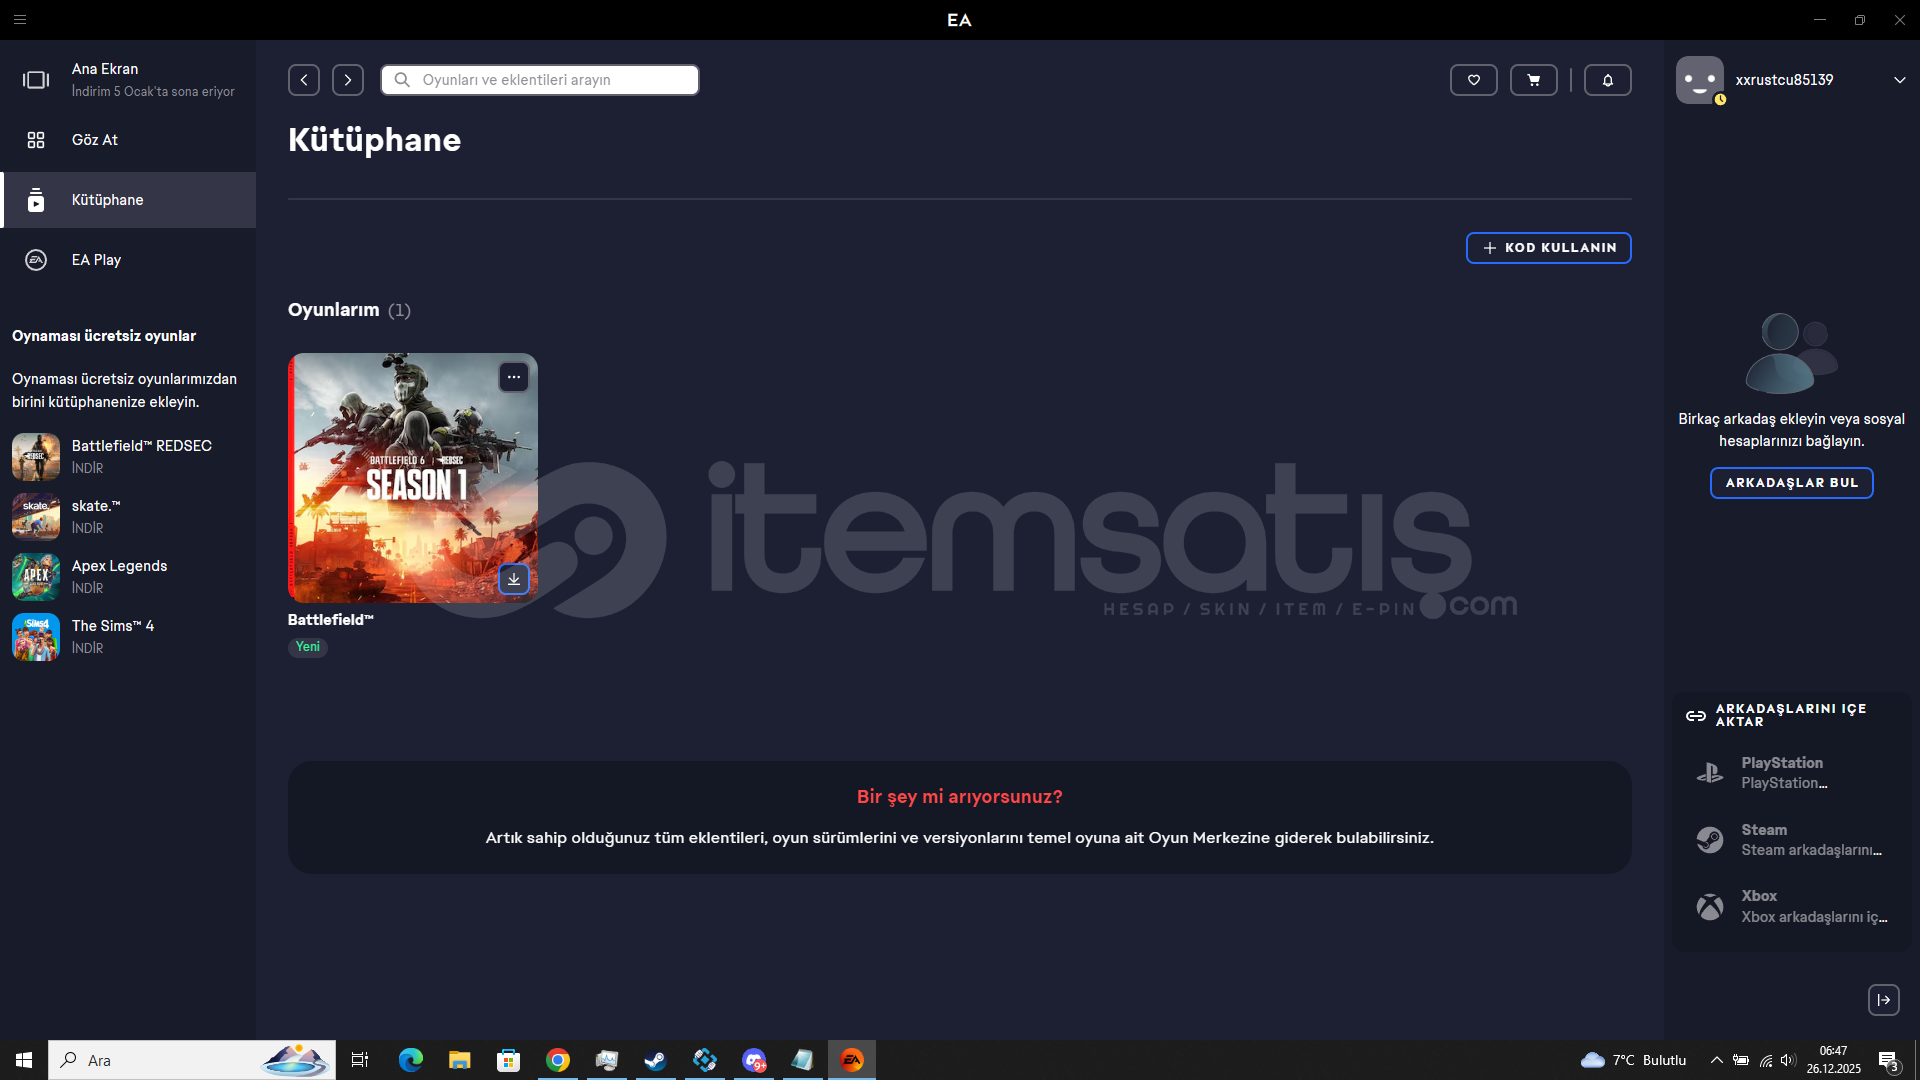Expand the xxrustcu85139 account dropdown
Image resolution: width=1920 pixels, height=1080 pixels.
[1899, 80]
